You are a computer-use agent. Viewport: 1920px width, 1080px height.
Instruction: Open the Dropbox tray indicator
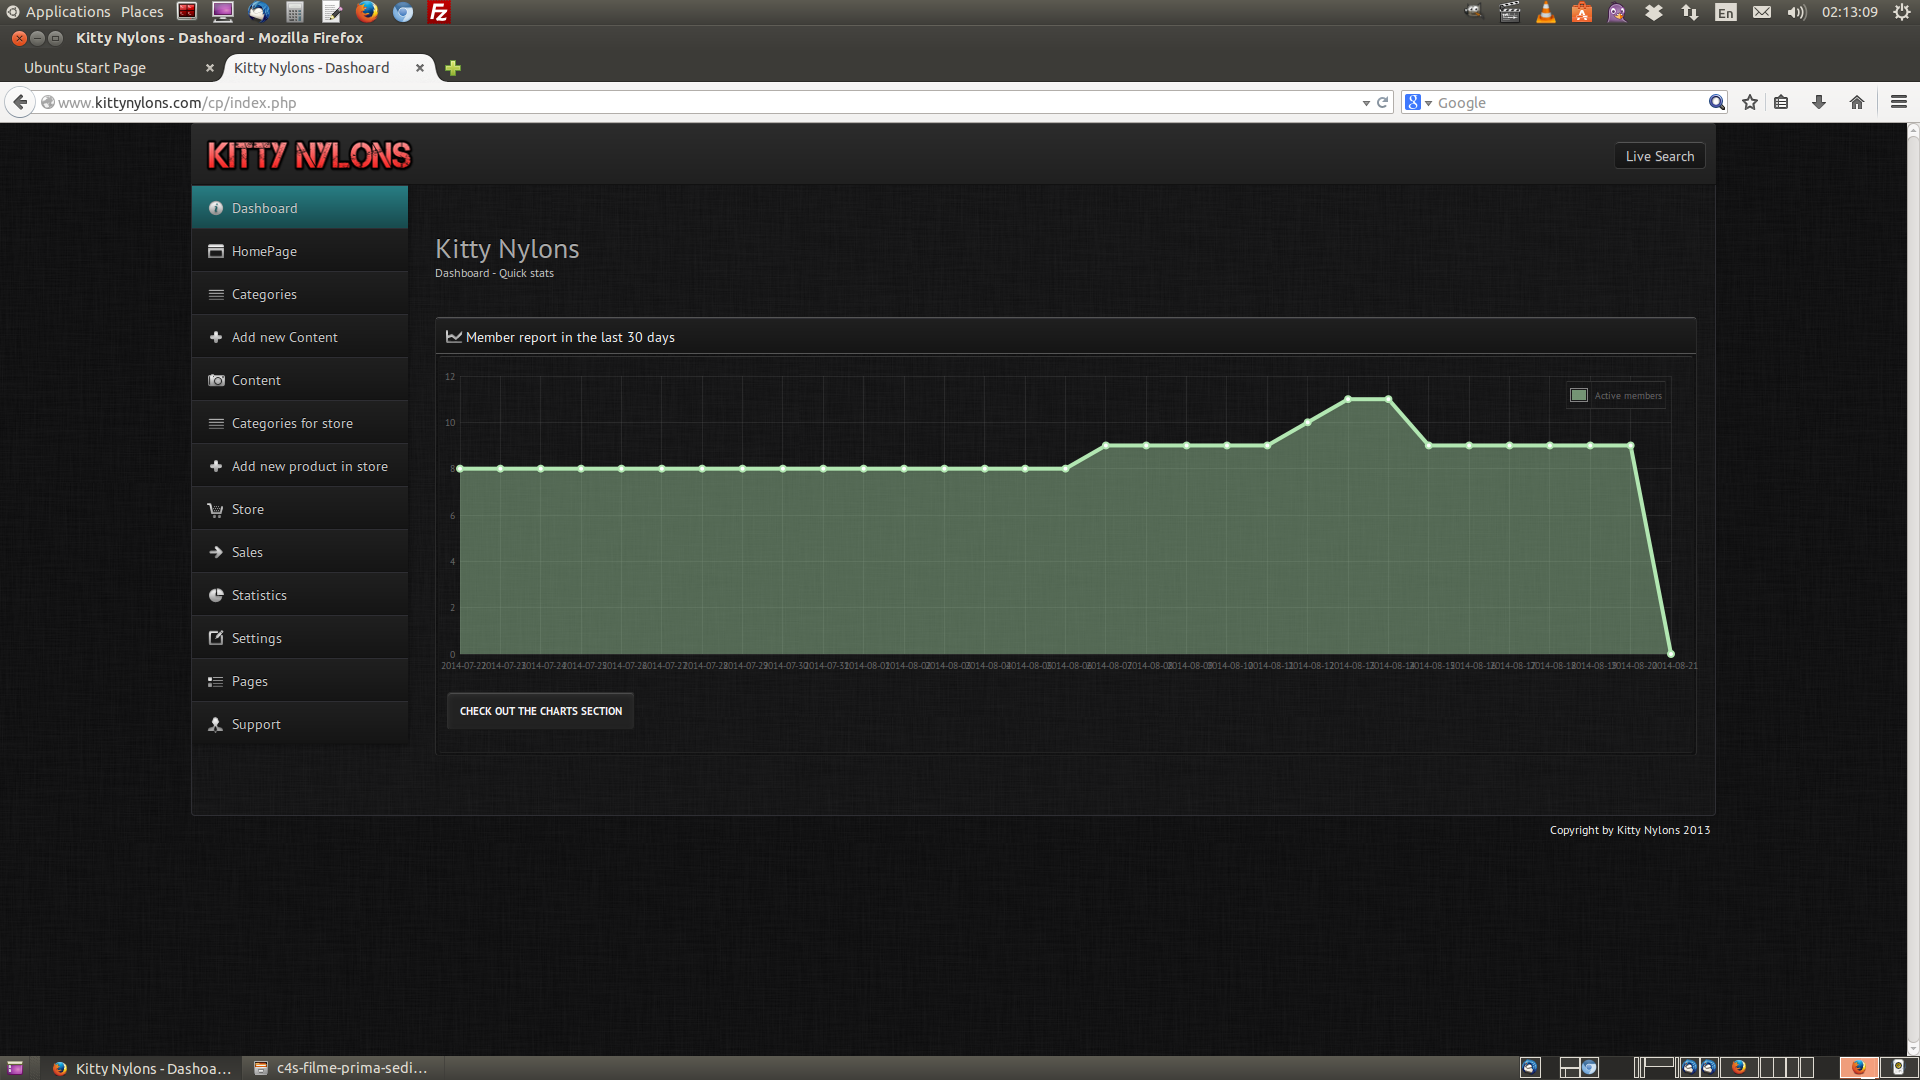pyautogui.click(x=1654, y=12)
